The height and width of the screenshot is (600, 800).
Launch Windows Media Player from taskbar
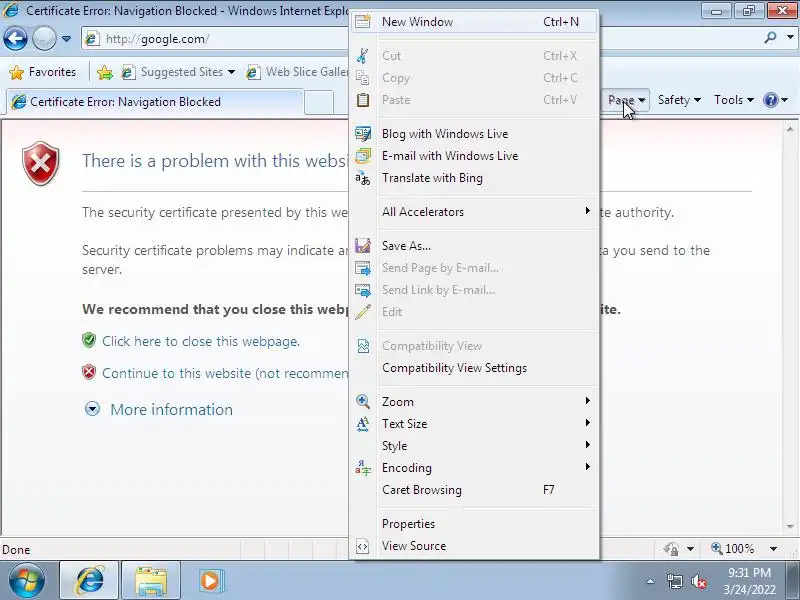(x=210, y=581)
